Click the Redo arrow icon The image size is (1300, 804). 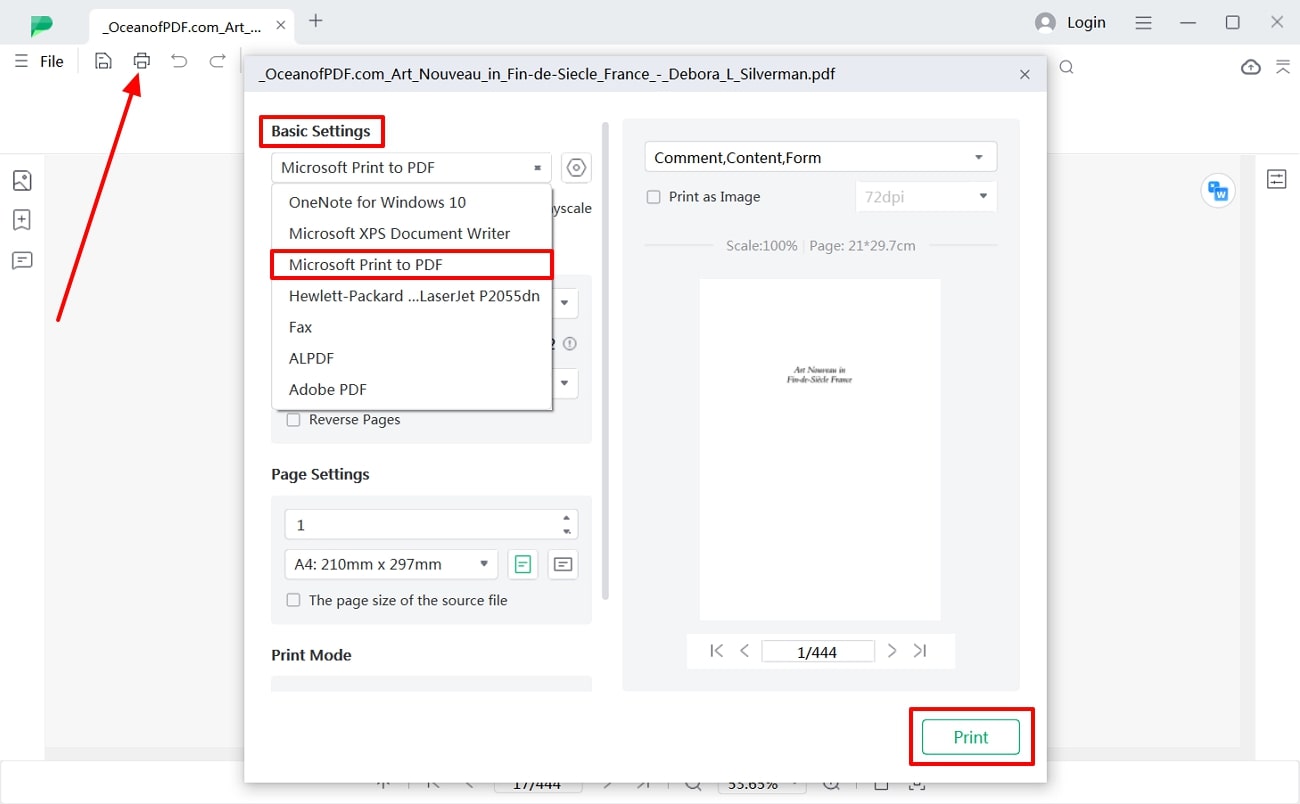[217, 61]
